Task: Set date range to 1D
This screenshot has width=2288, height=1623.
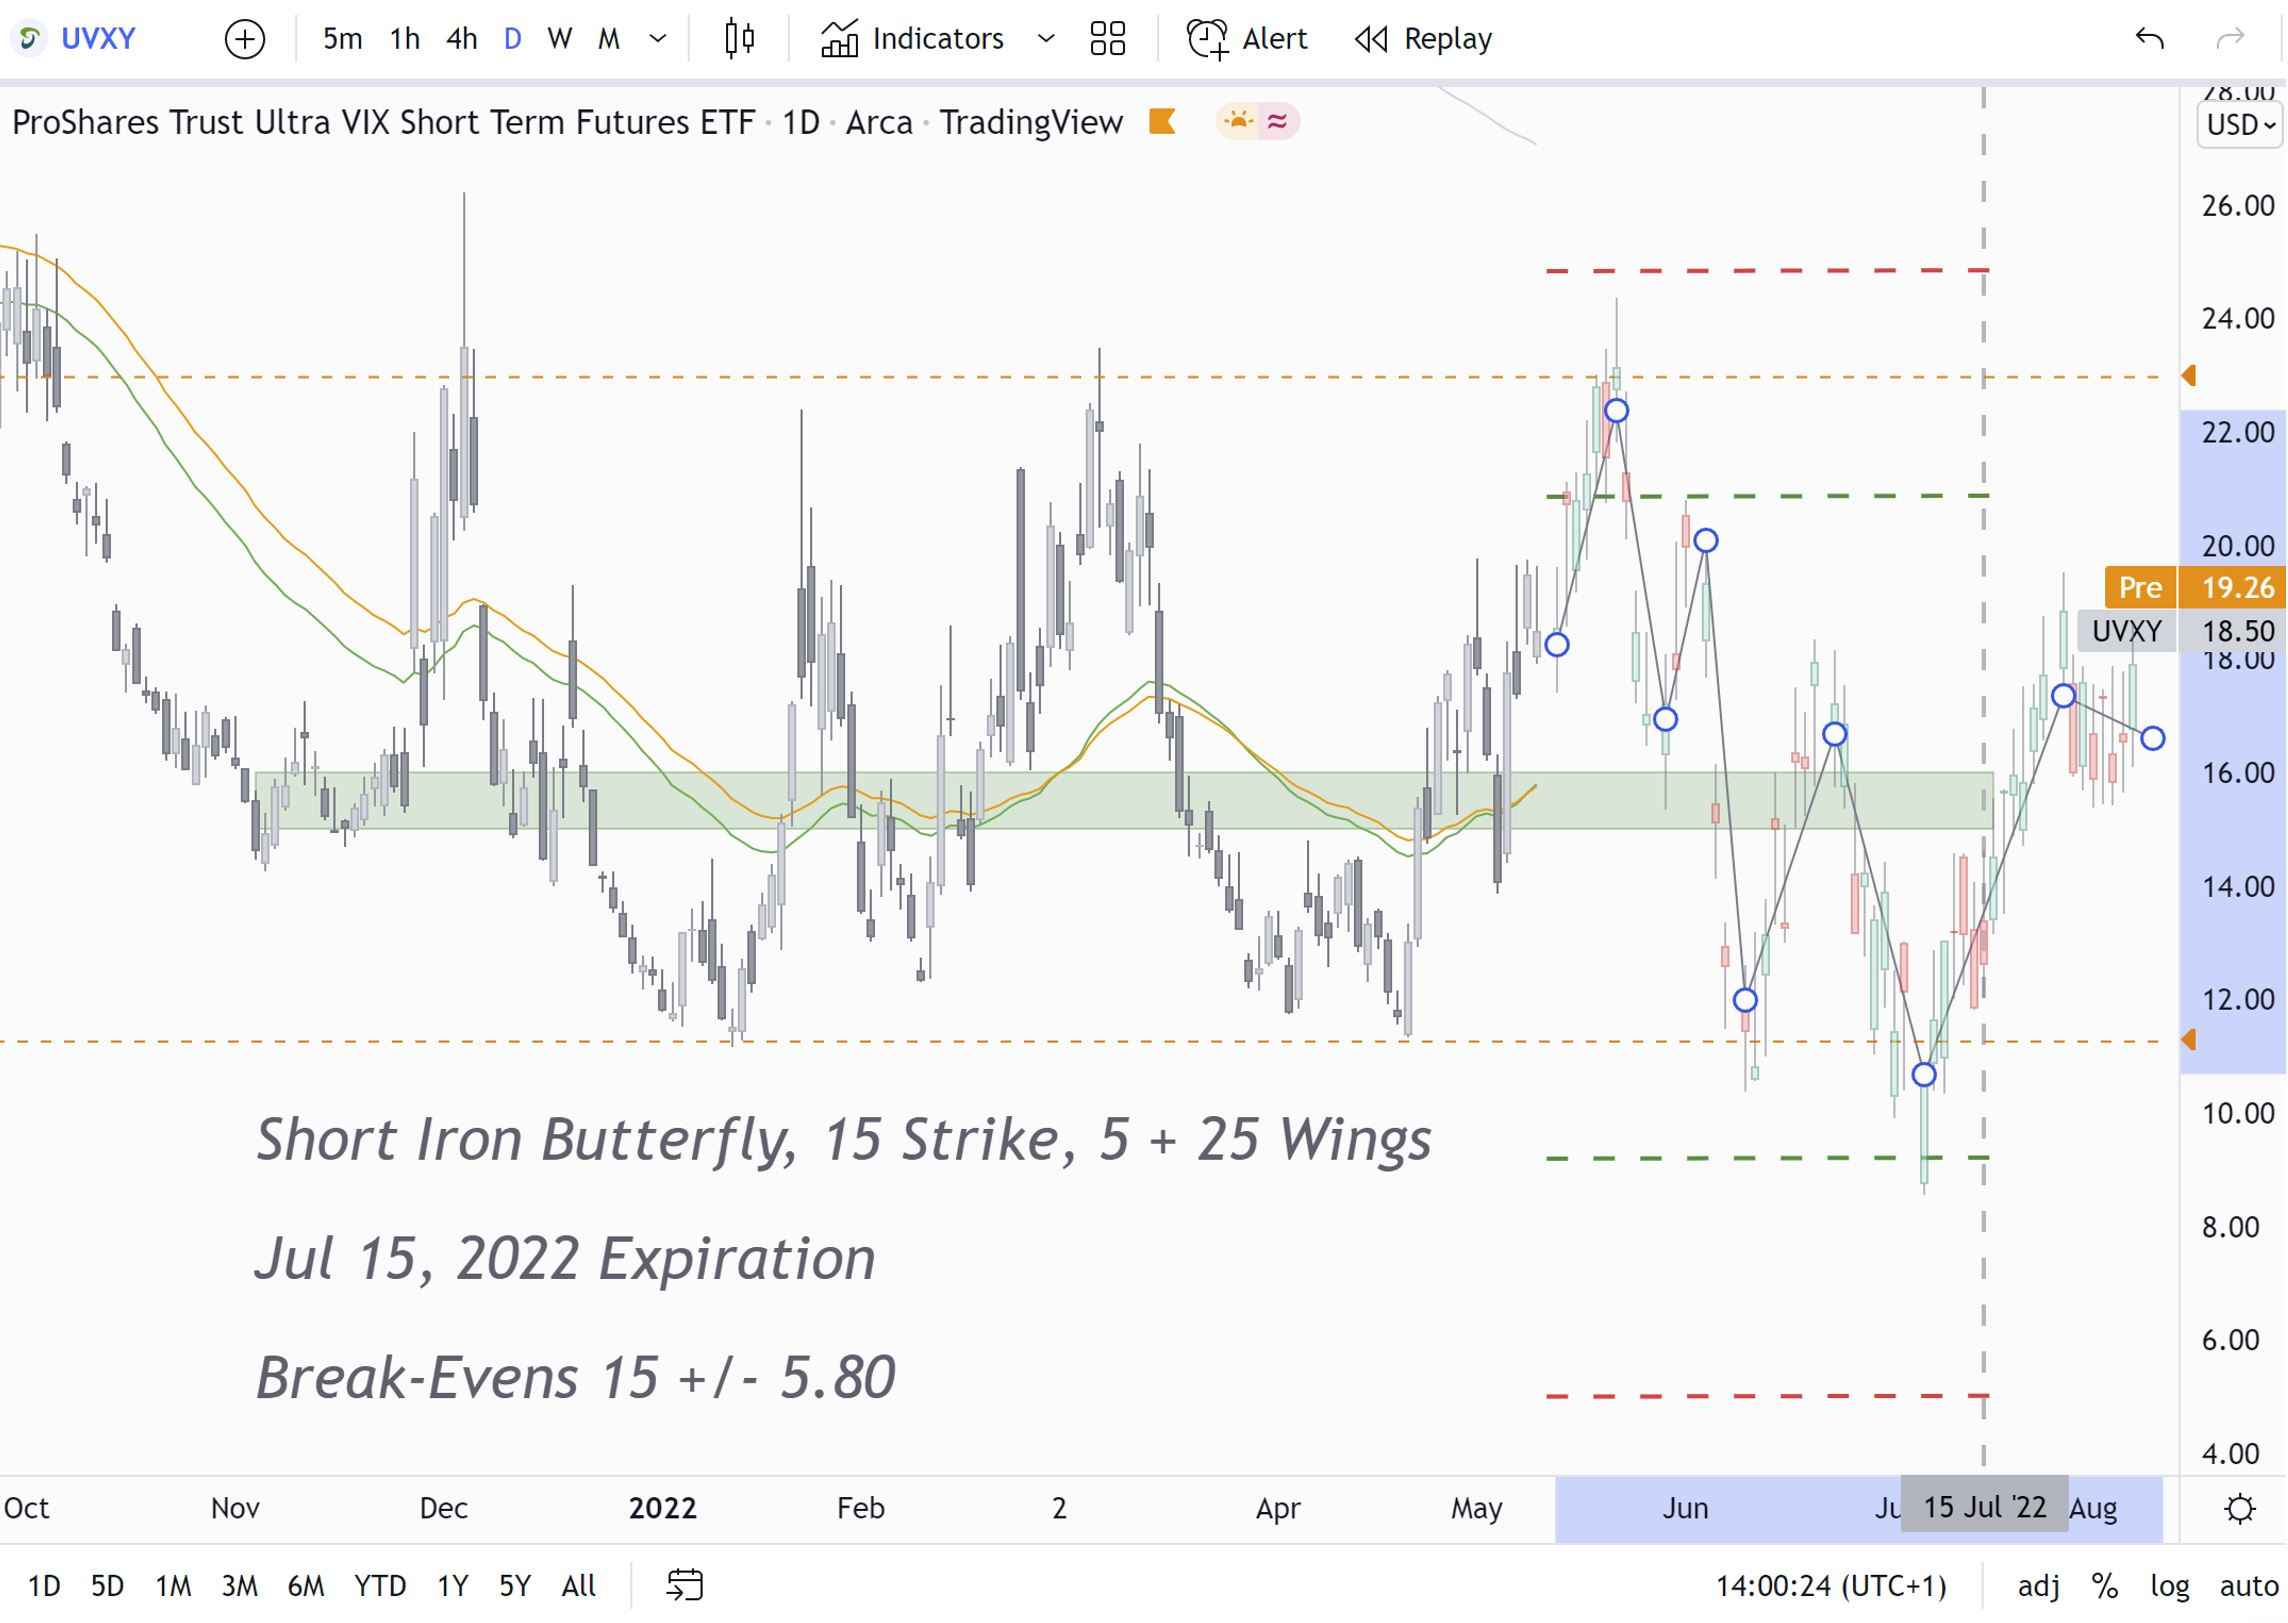Action: coord(44,1586)
